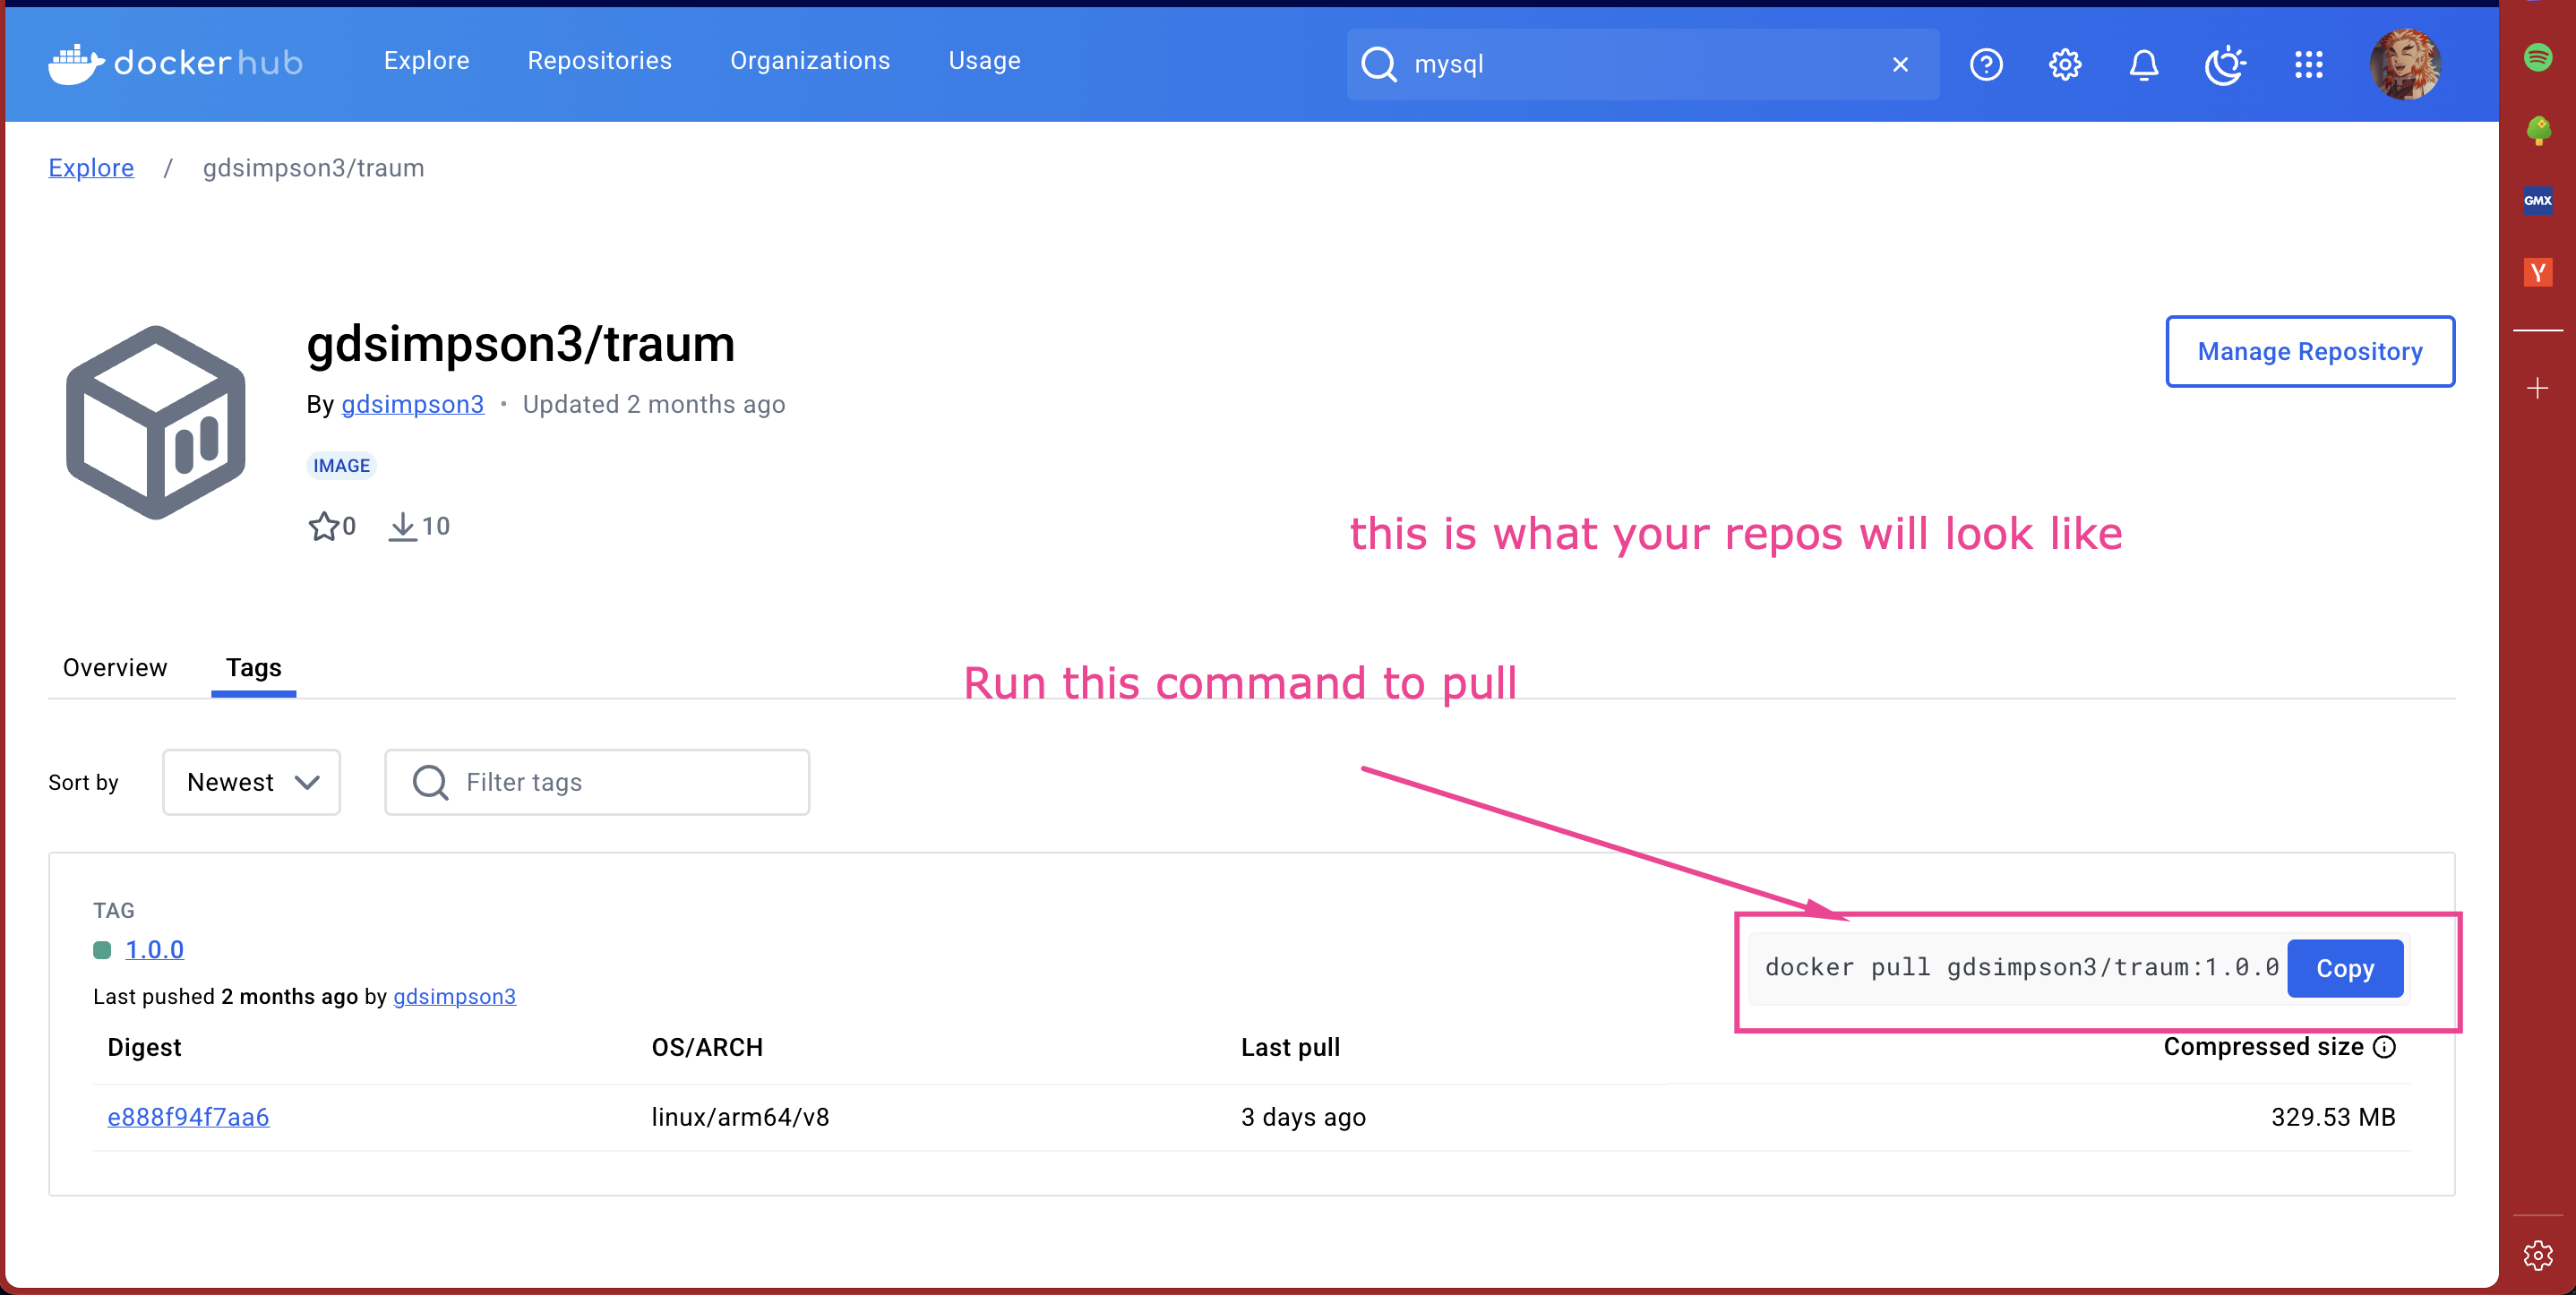Open the 1.0.0 tag link

click(x=155, y=949)
